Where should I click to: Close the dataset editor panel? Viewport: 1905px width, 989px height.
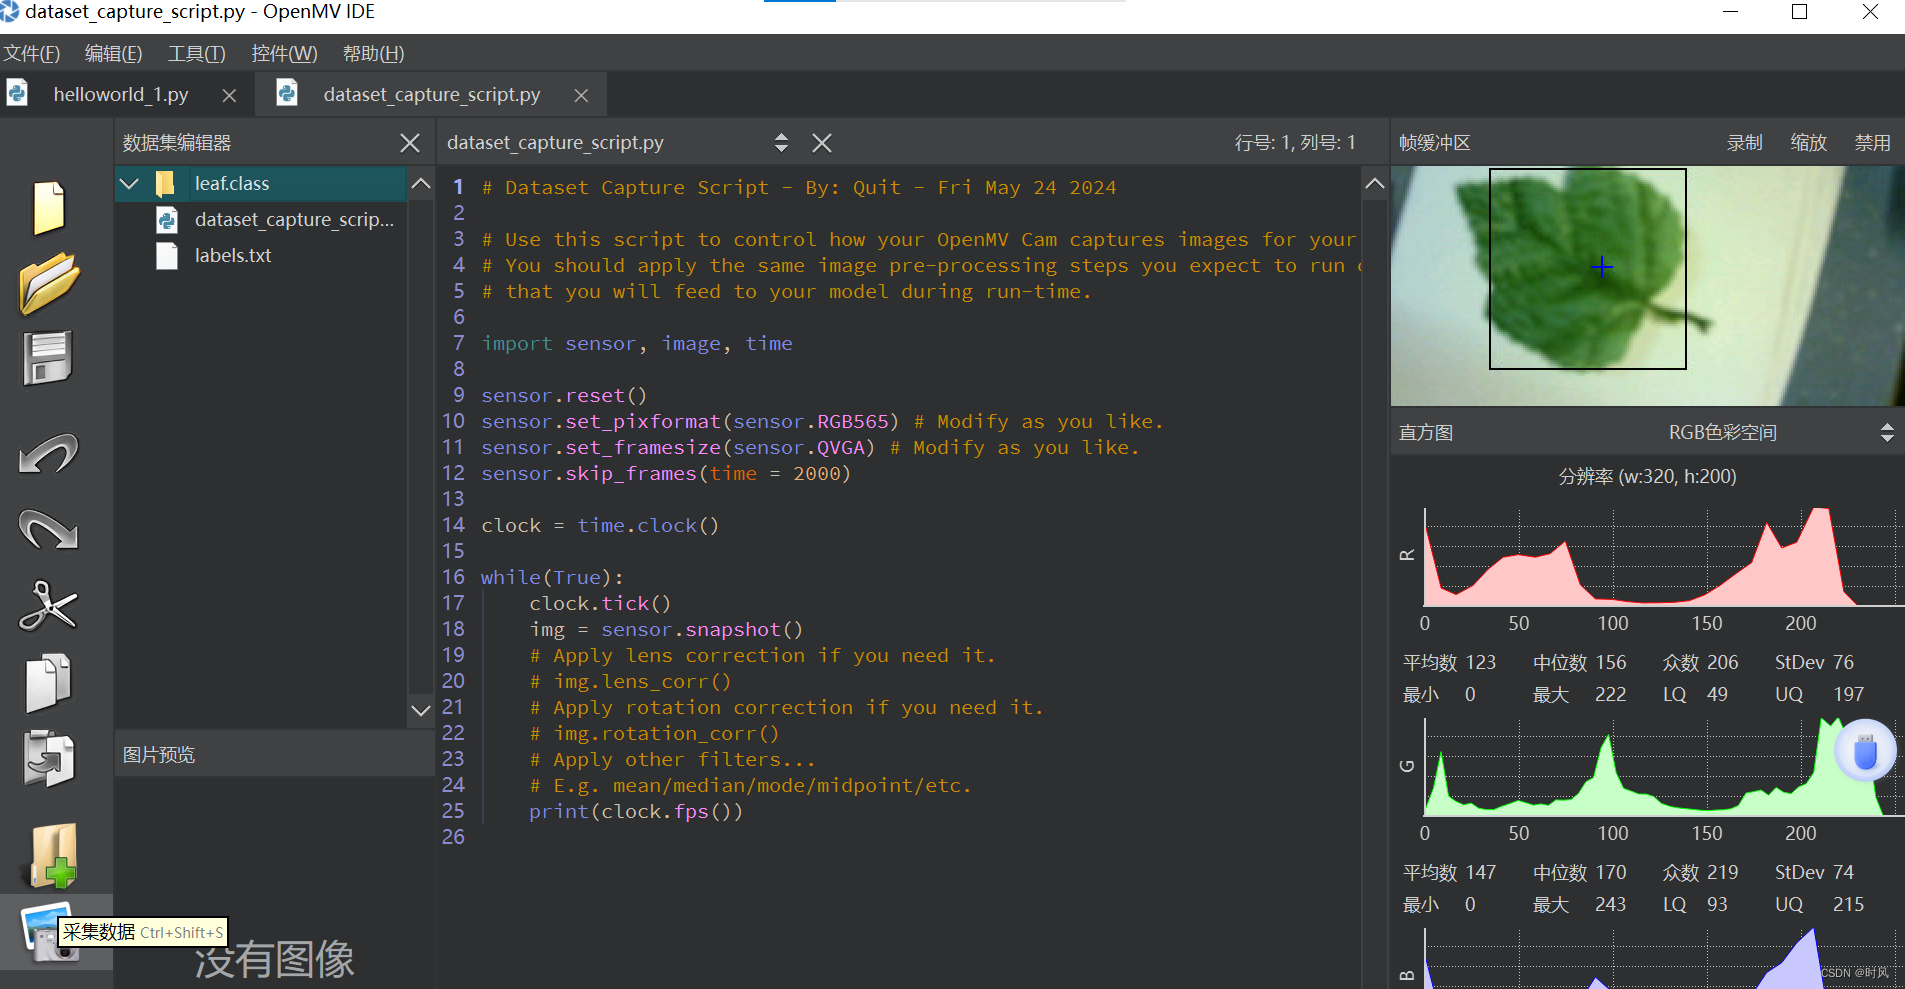point(410,143)
